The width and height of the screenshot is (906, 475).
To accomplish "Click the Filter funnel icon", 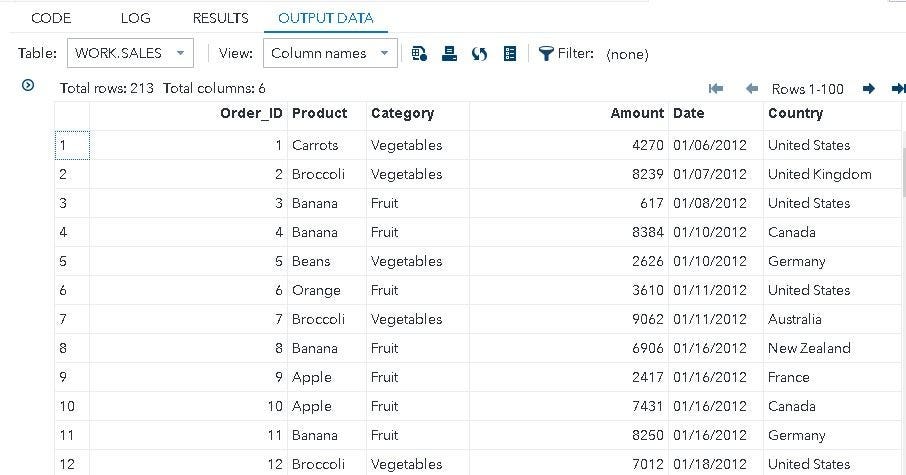I will (x=546, y=54).
